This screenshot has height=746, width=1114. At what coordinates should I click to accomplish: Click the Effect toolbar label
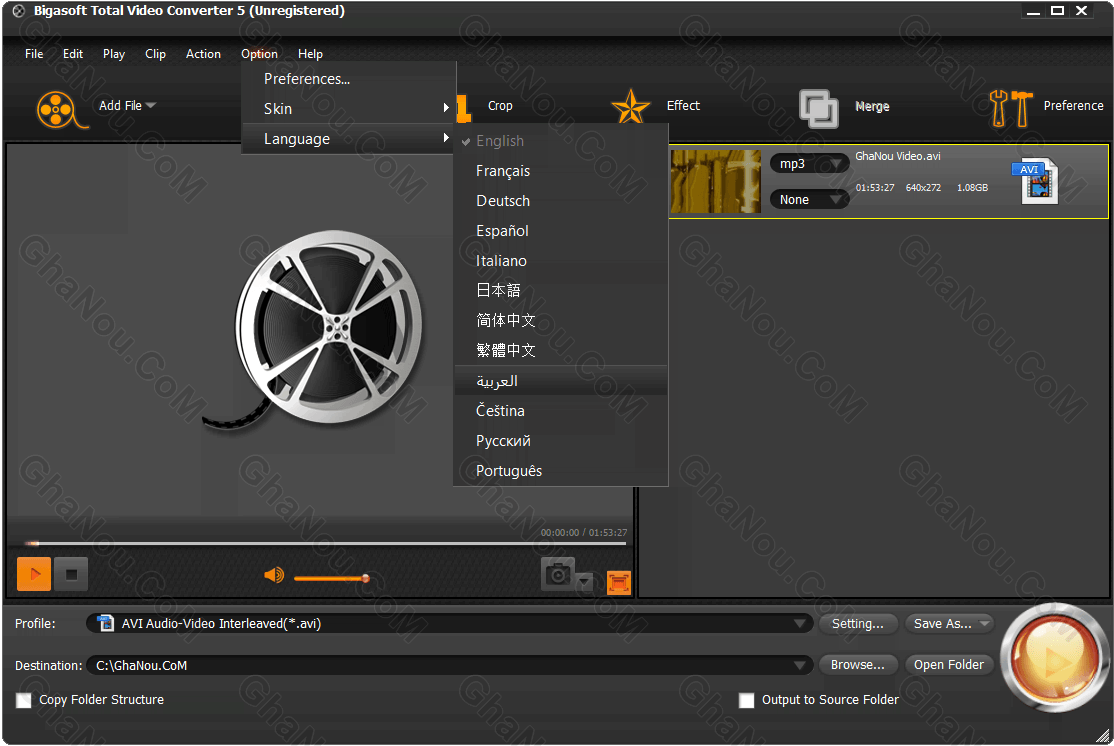683,105
